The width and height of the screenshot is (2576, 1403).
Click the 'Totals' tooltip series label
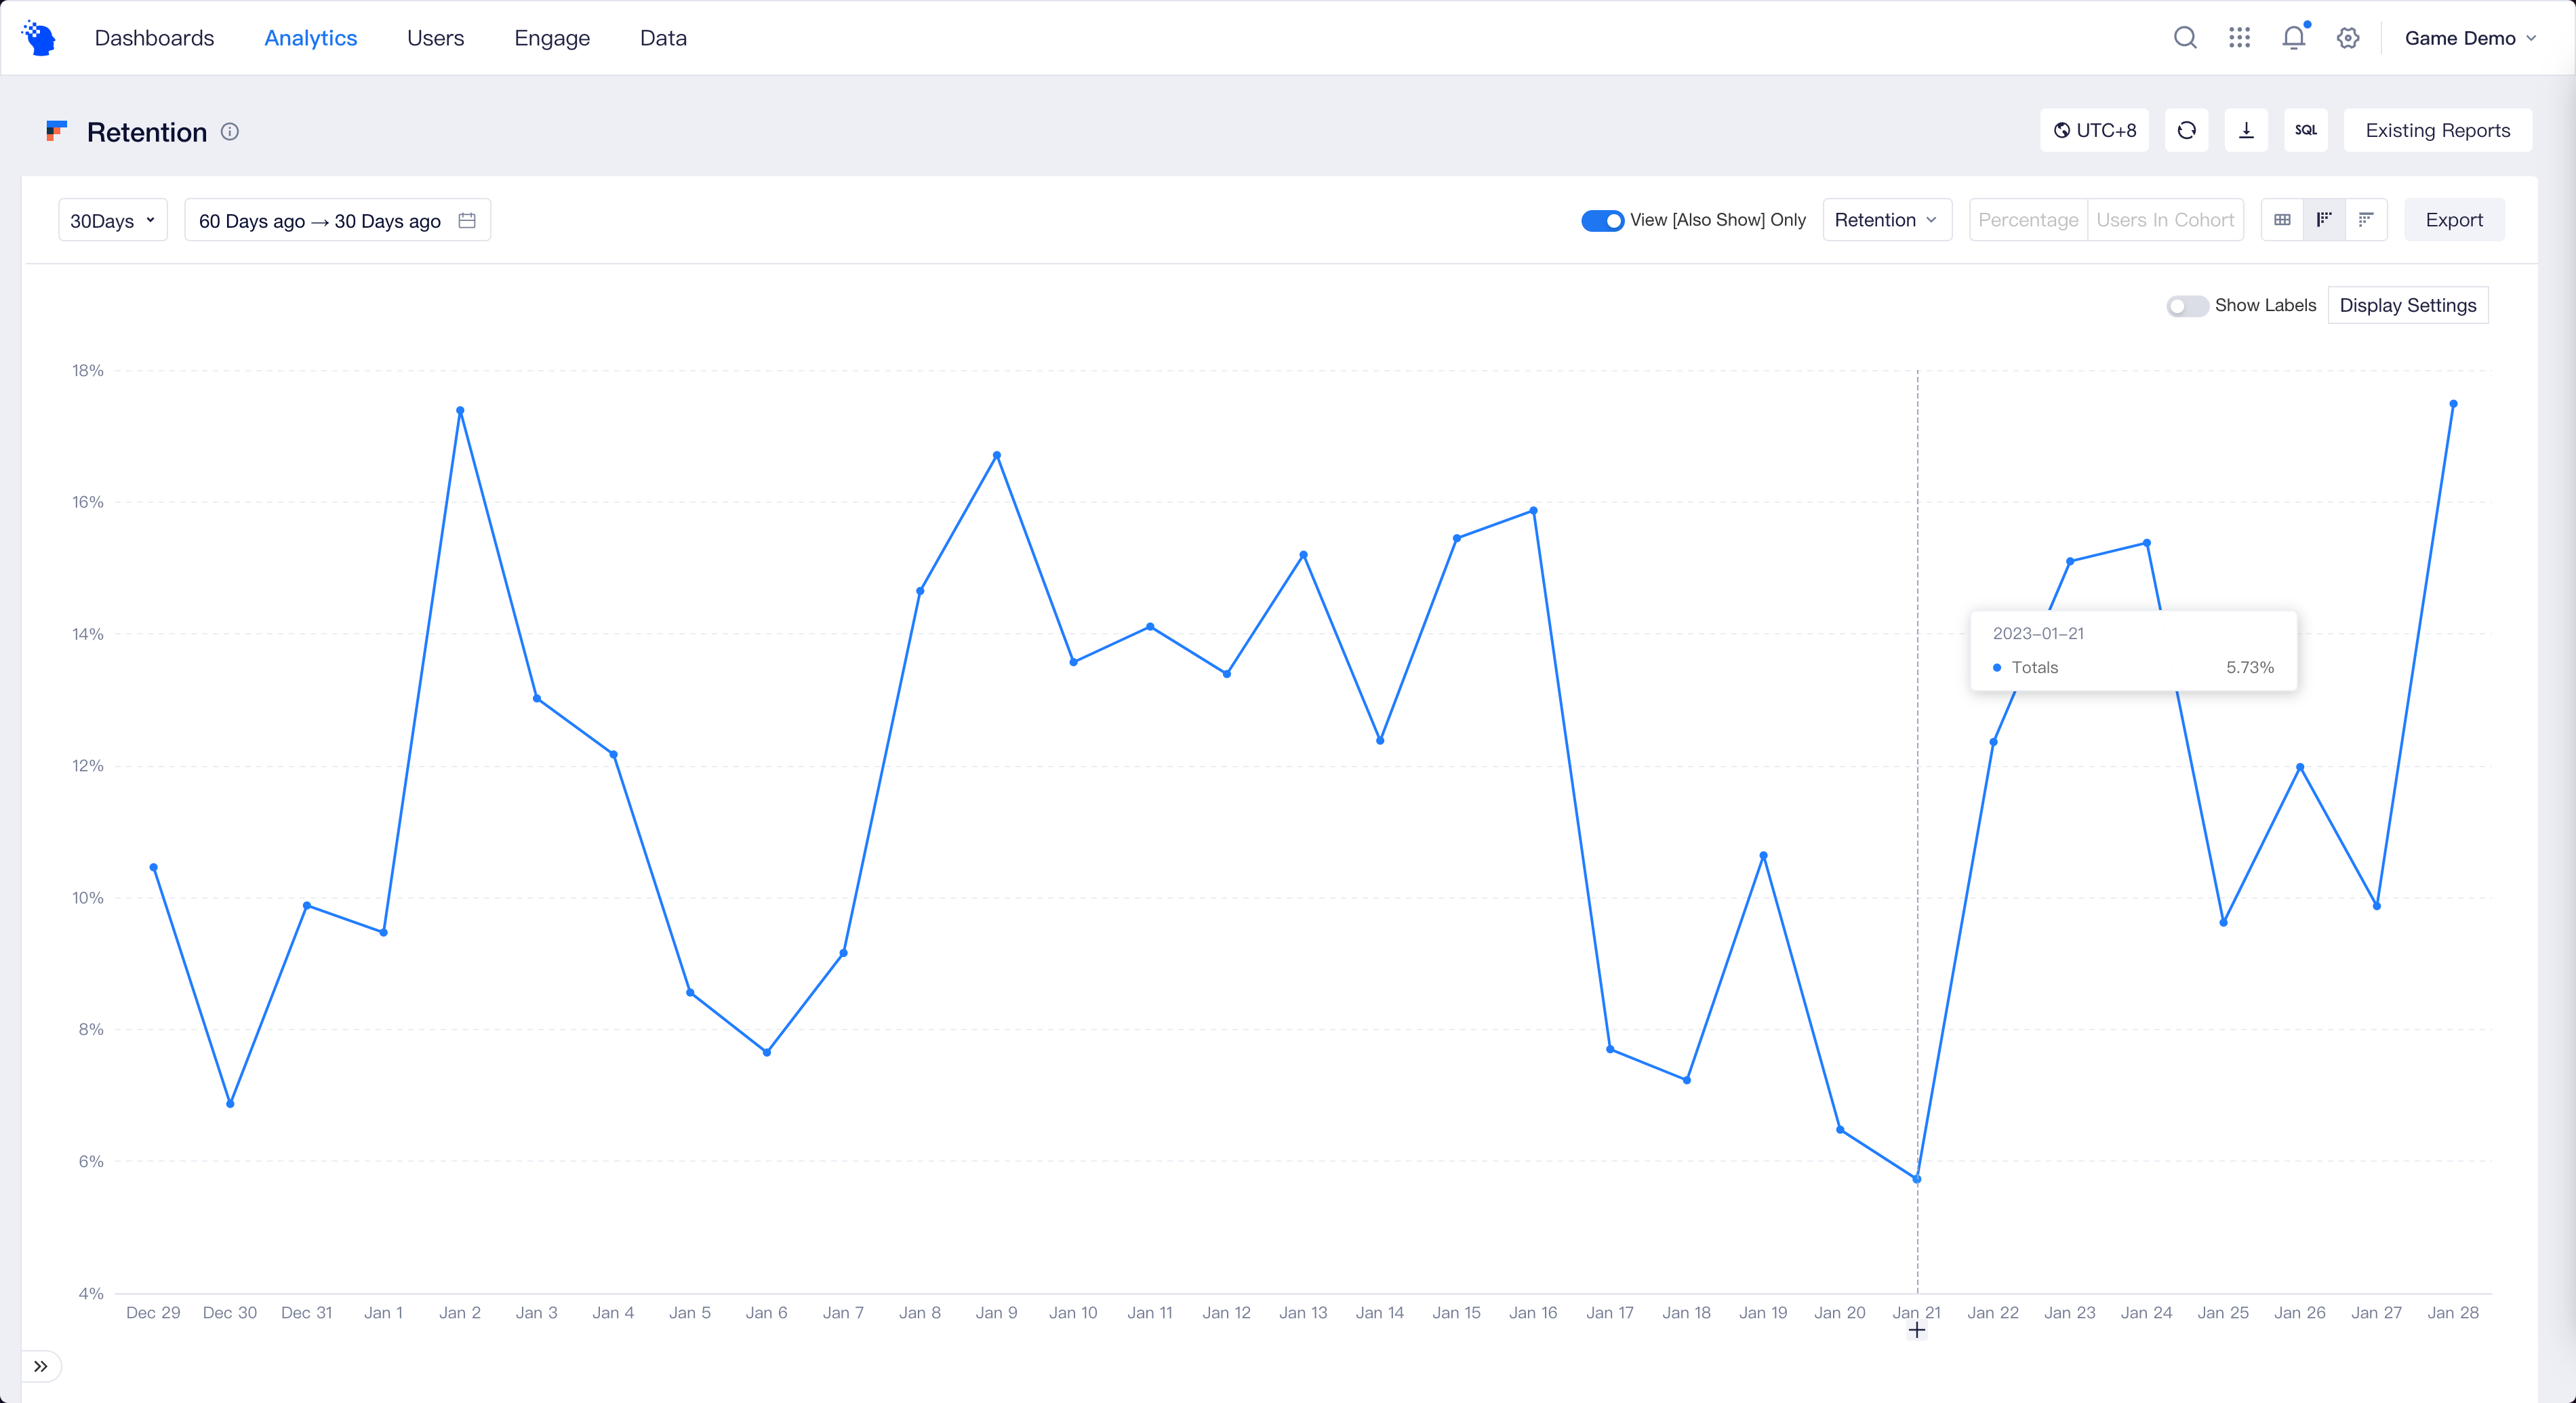pyautogui.click(x=2034, y=667)
